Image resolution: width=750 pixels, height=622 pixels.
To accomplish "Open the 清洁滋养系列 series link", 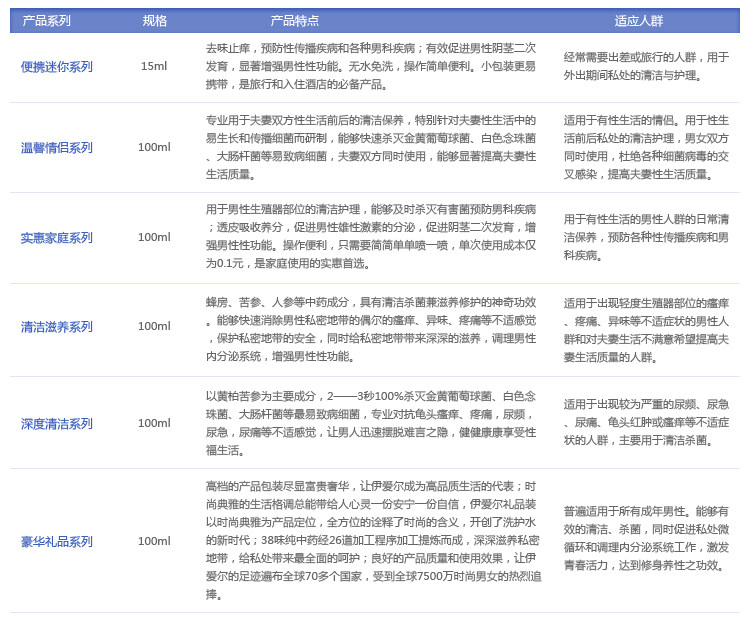I will click(x=56, y=327).
